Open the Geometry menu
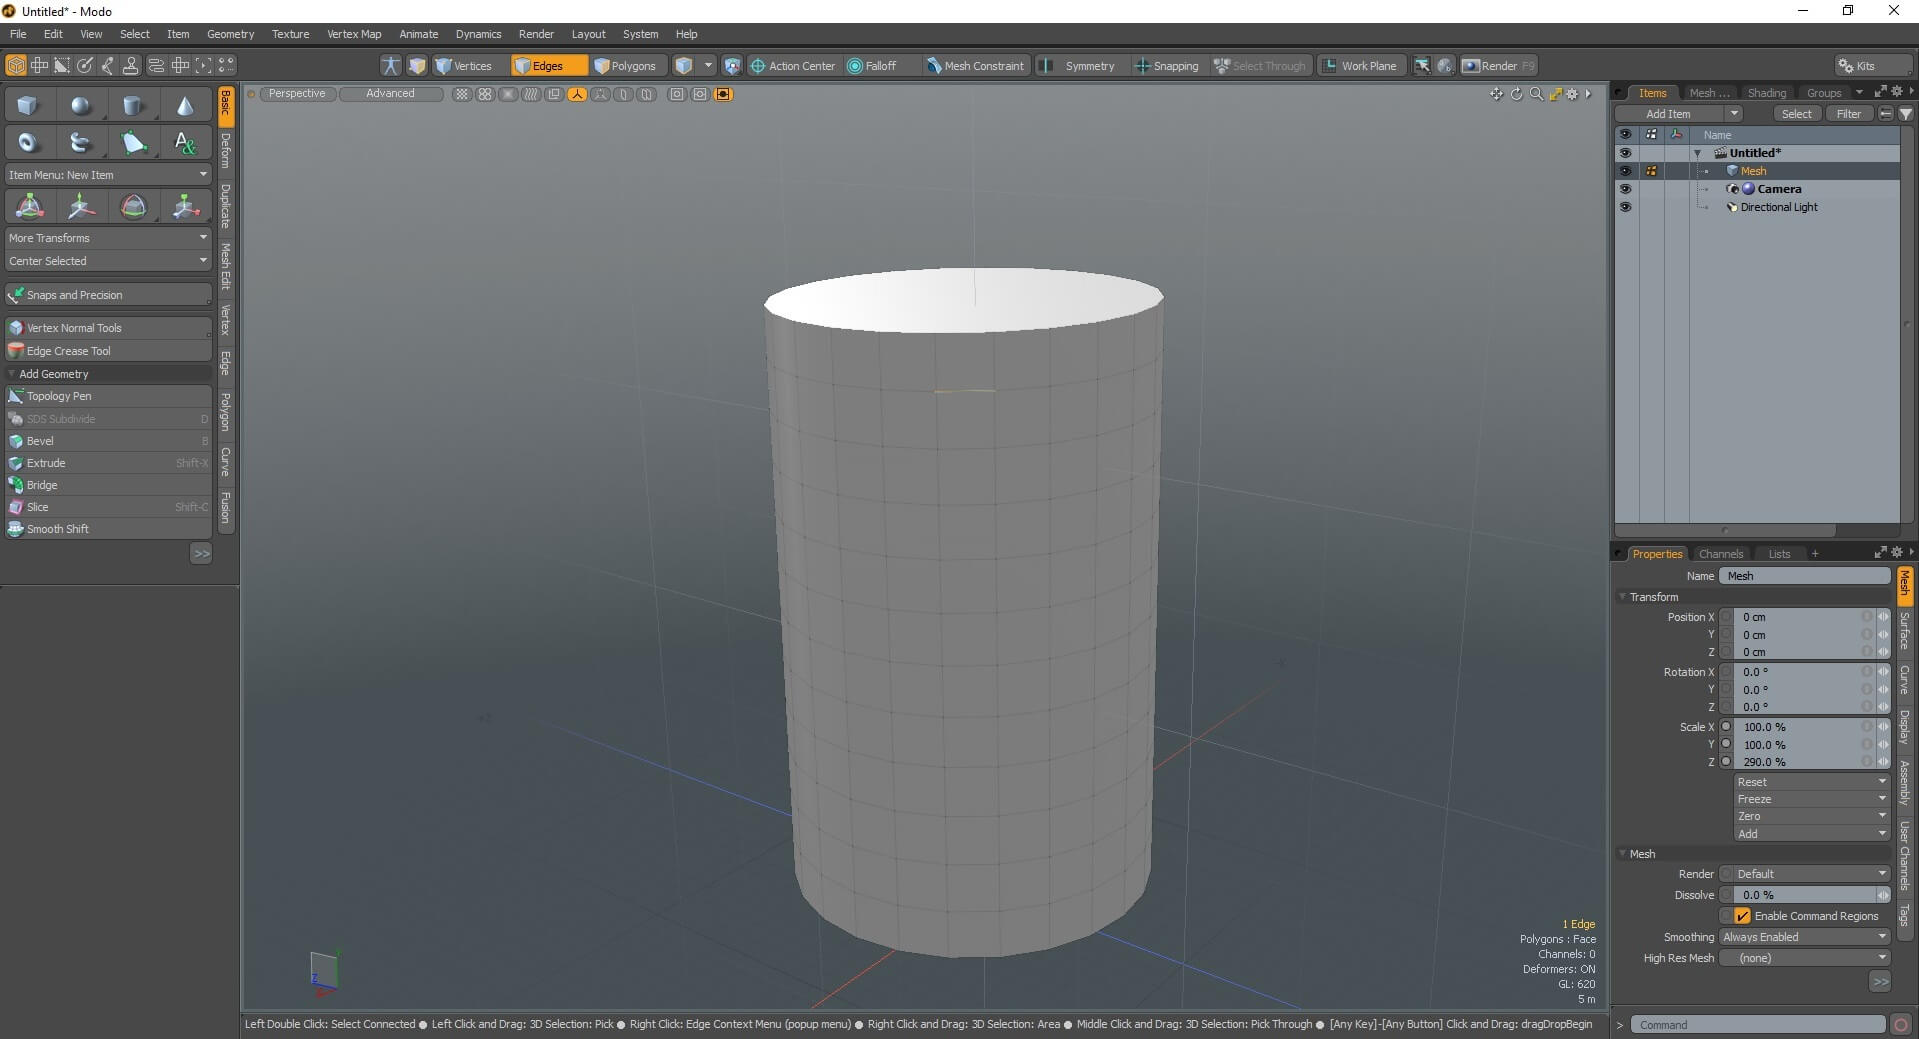 coord(229,33)
